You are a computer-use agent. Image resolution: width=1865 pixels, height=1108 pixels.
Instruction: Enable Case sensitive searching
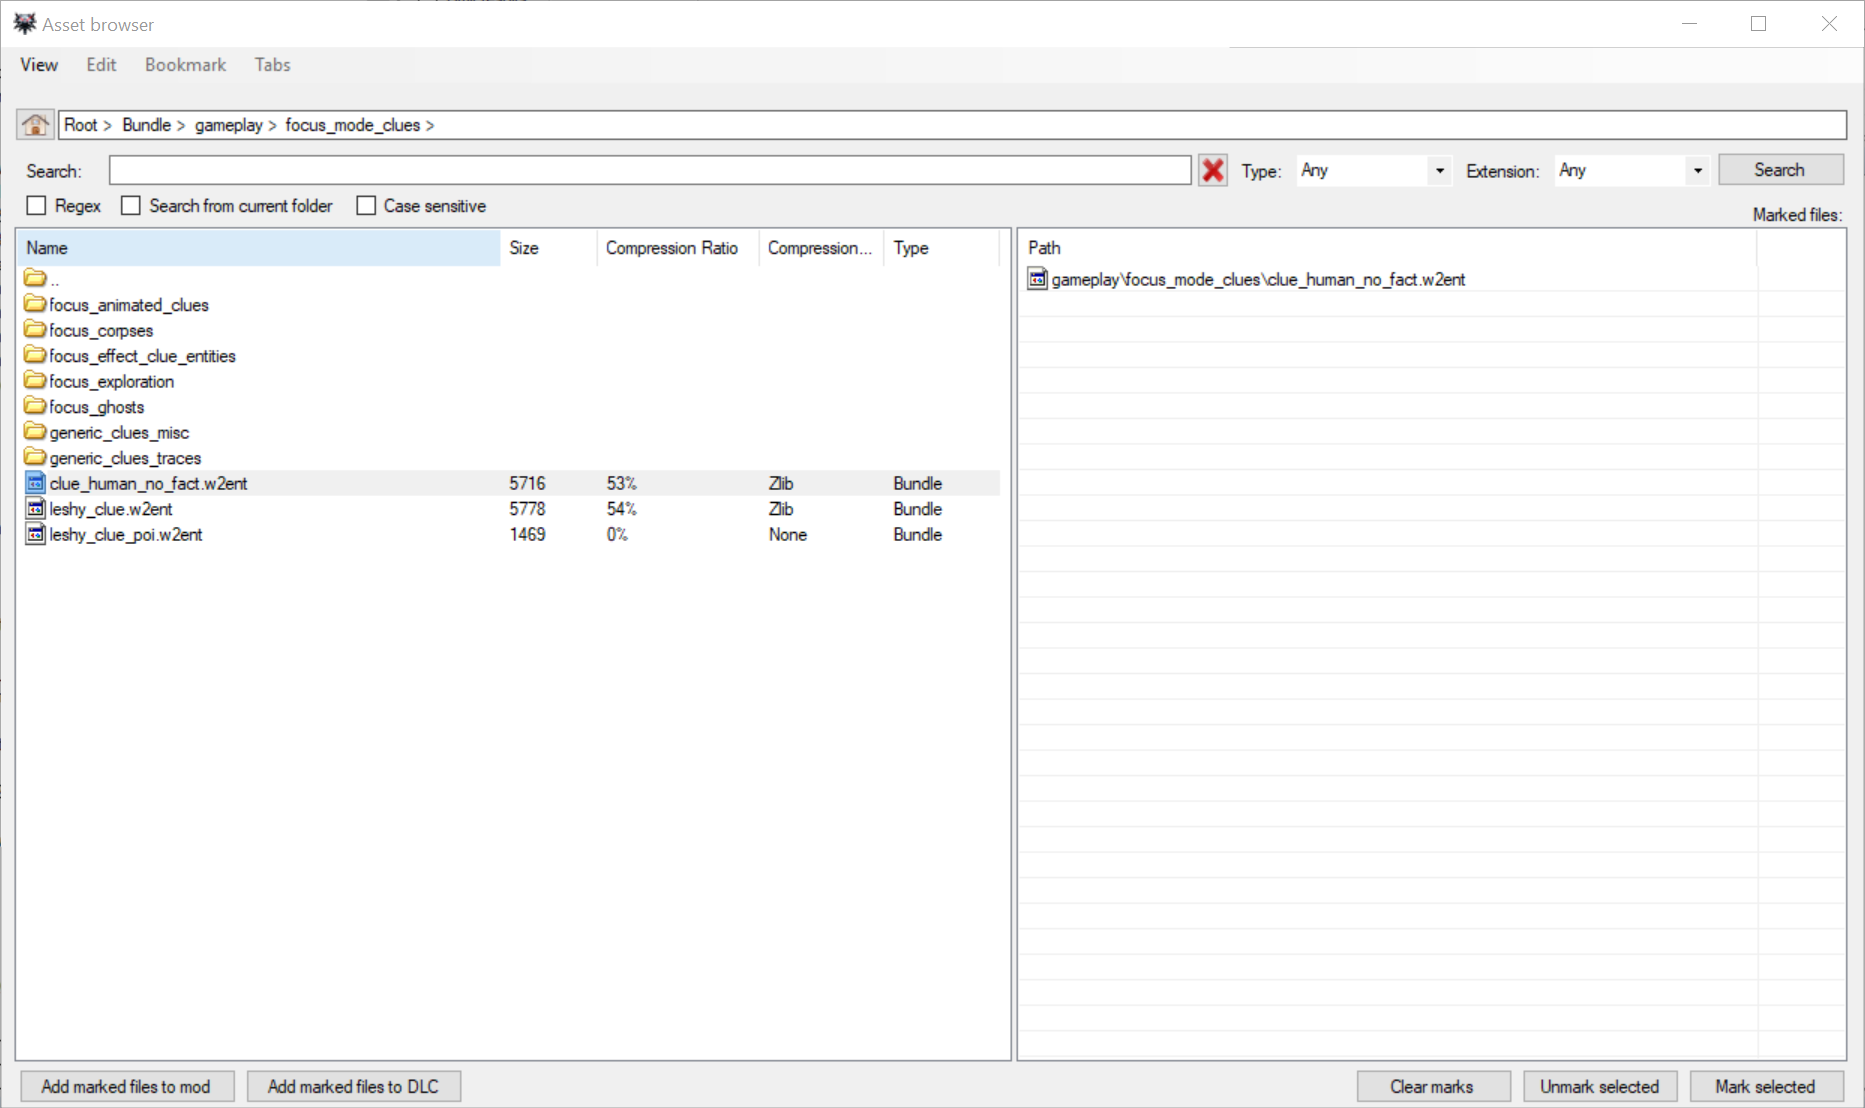[365, 205]
